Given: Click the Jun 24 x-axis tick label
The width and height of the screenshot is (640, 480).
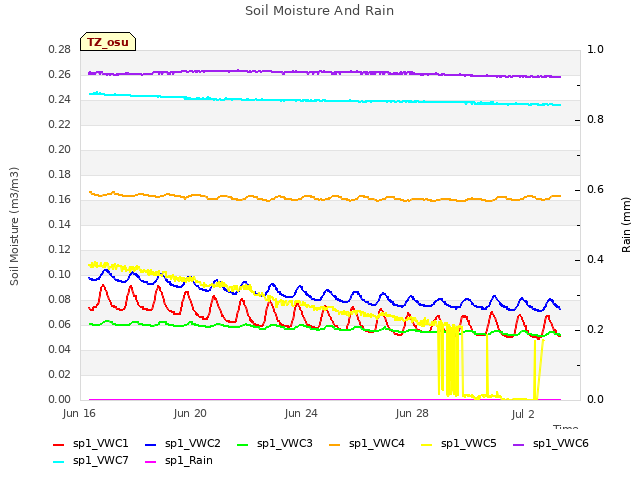Looking at the screenshot, I should [x=301, y=413].
